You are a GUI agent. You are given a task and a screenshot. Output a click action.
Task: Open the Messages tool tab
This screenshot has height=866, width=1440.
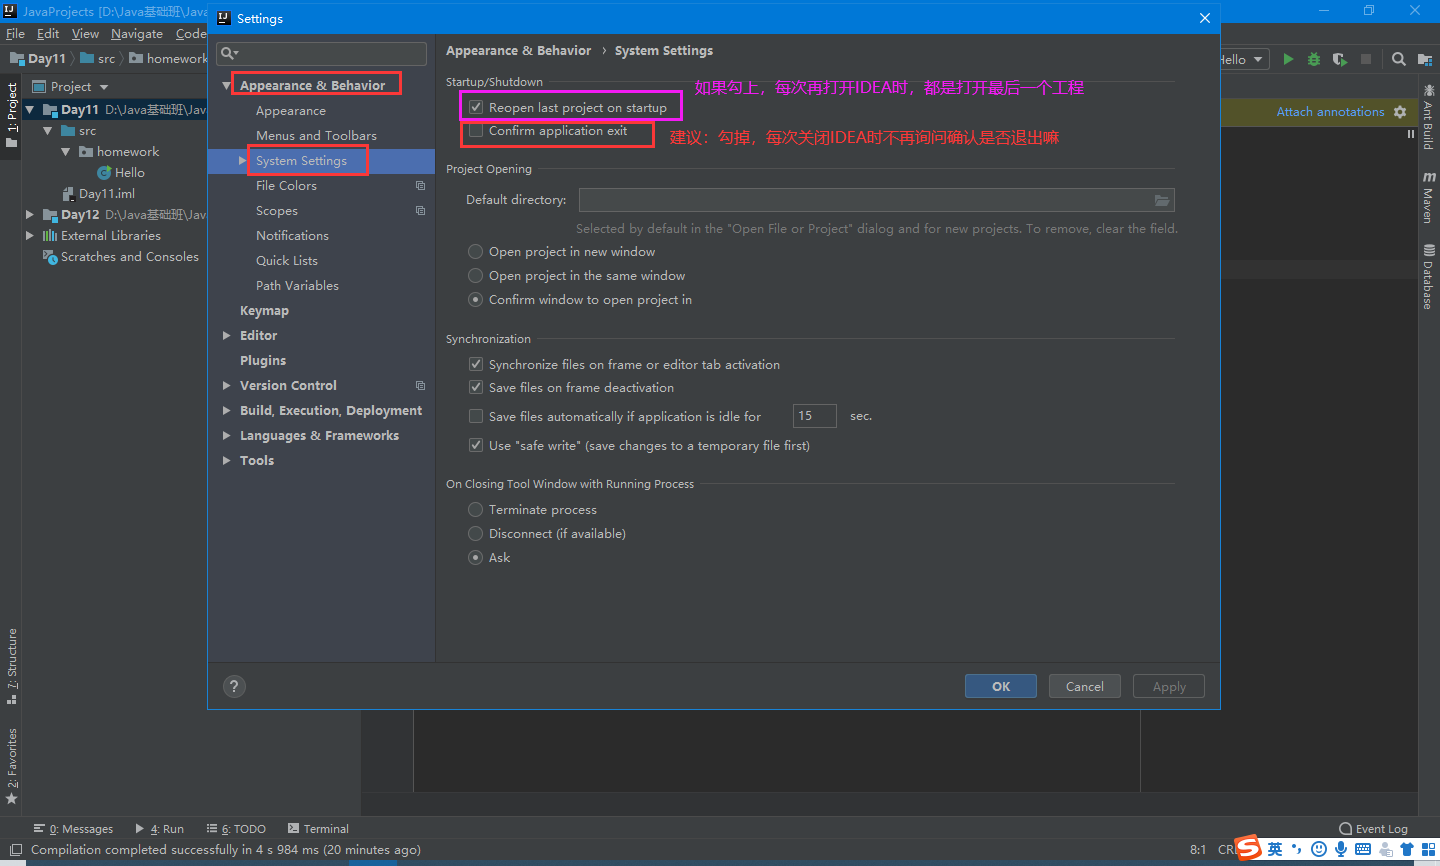pyautogui.click(x=73, y=829)
